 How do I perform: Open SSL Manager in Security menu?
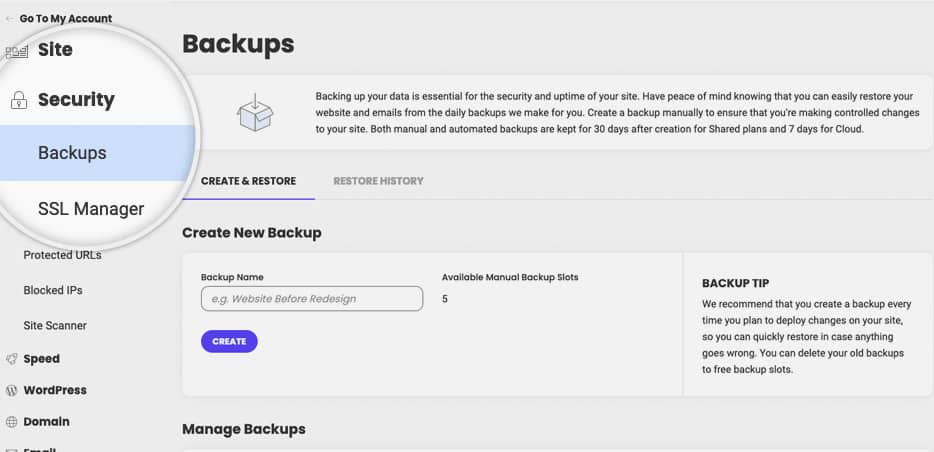[x=91, y=209]
